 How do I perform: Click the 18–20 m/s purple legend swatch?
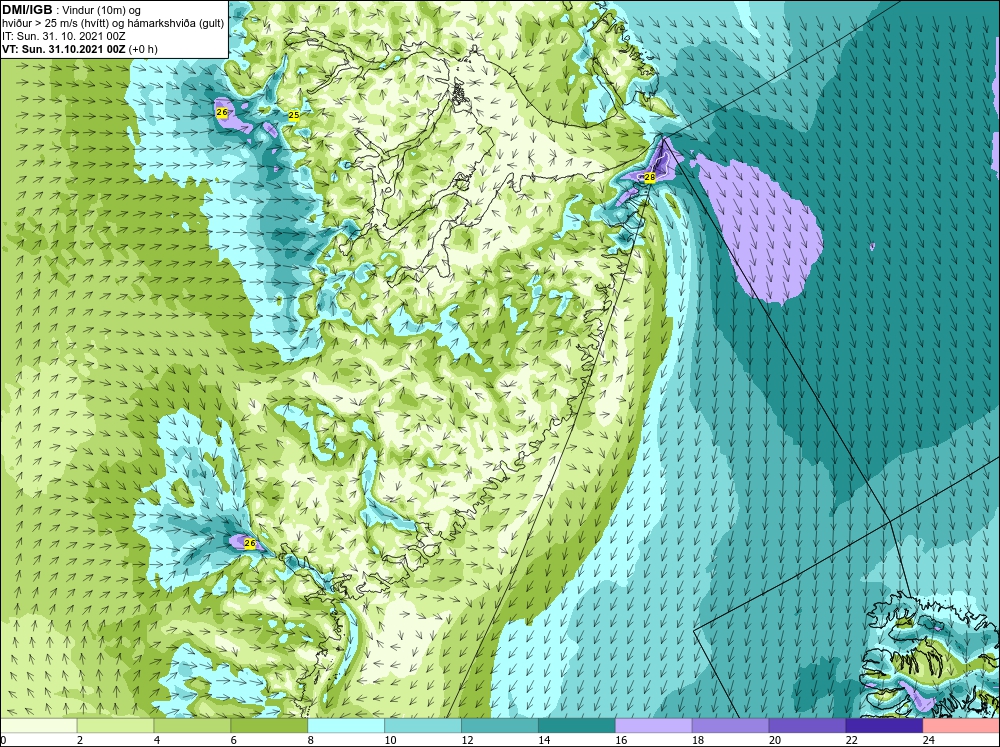[x=730, y=726]
